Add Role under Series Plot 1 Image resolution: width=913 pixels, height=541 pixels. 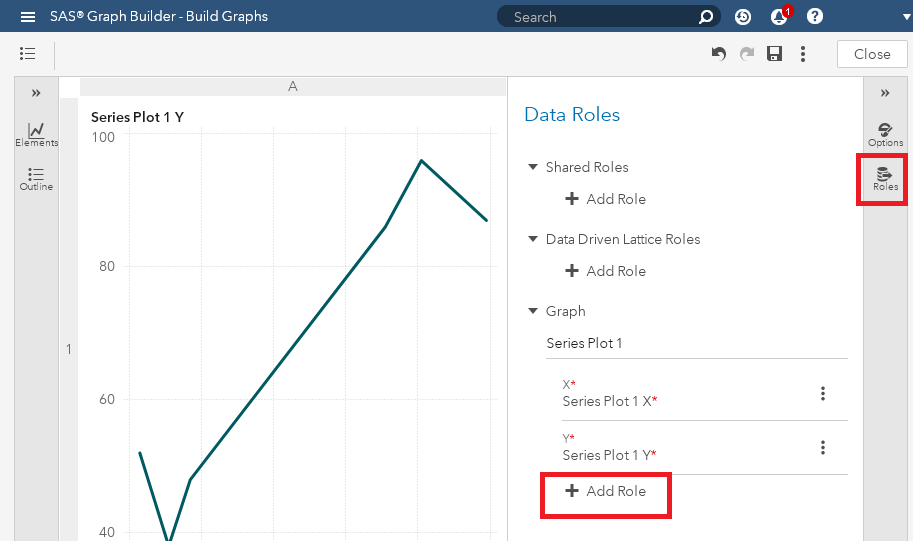click(x=606, y=491)
